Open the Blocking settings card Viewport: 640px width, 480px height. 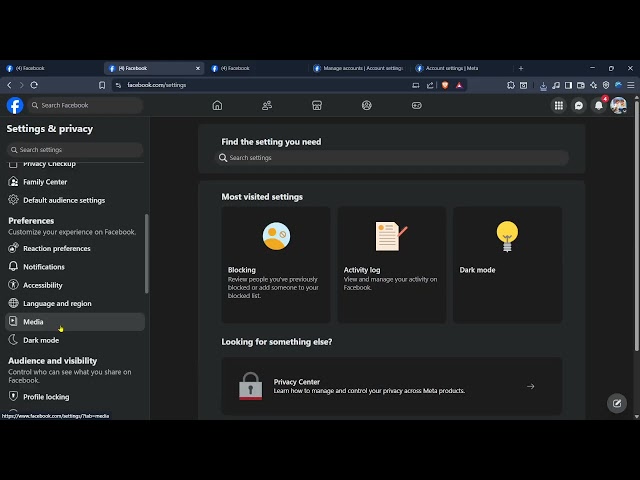[x=276, y=264]
